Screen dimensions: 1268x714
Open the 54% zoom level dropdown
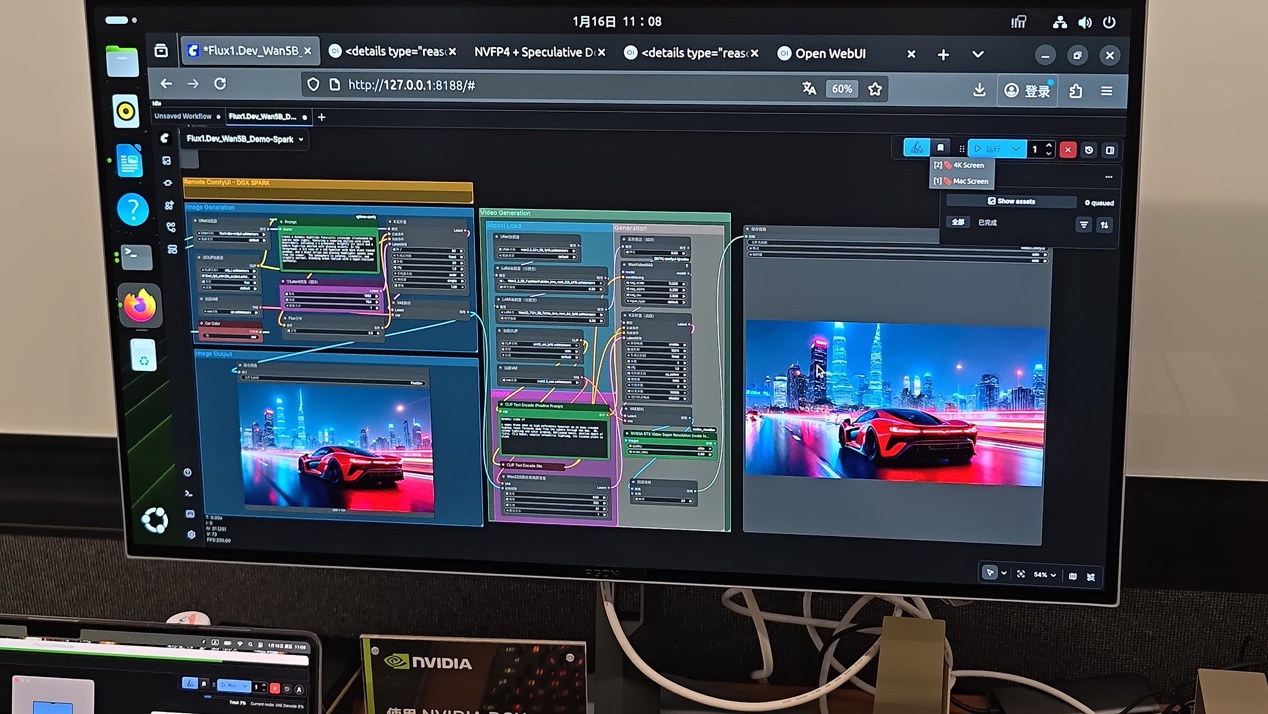coord(1045,575)
